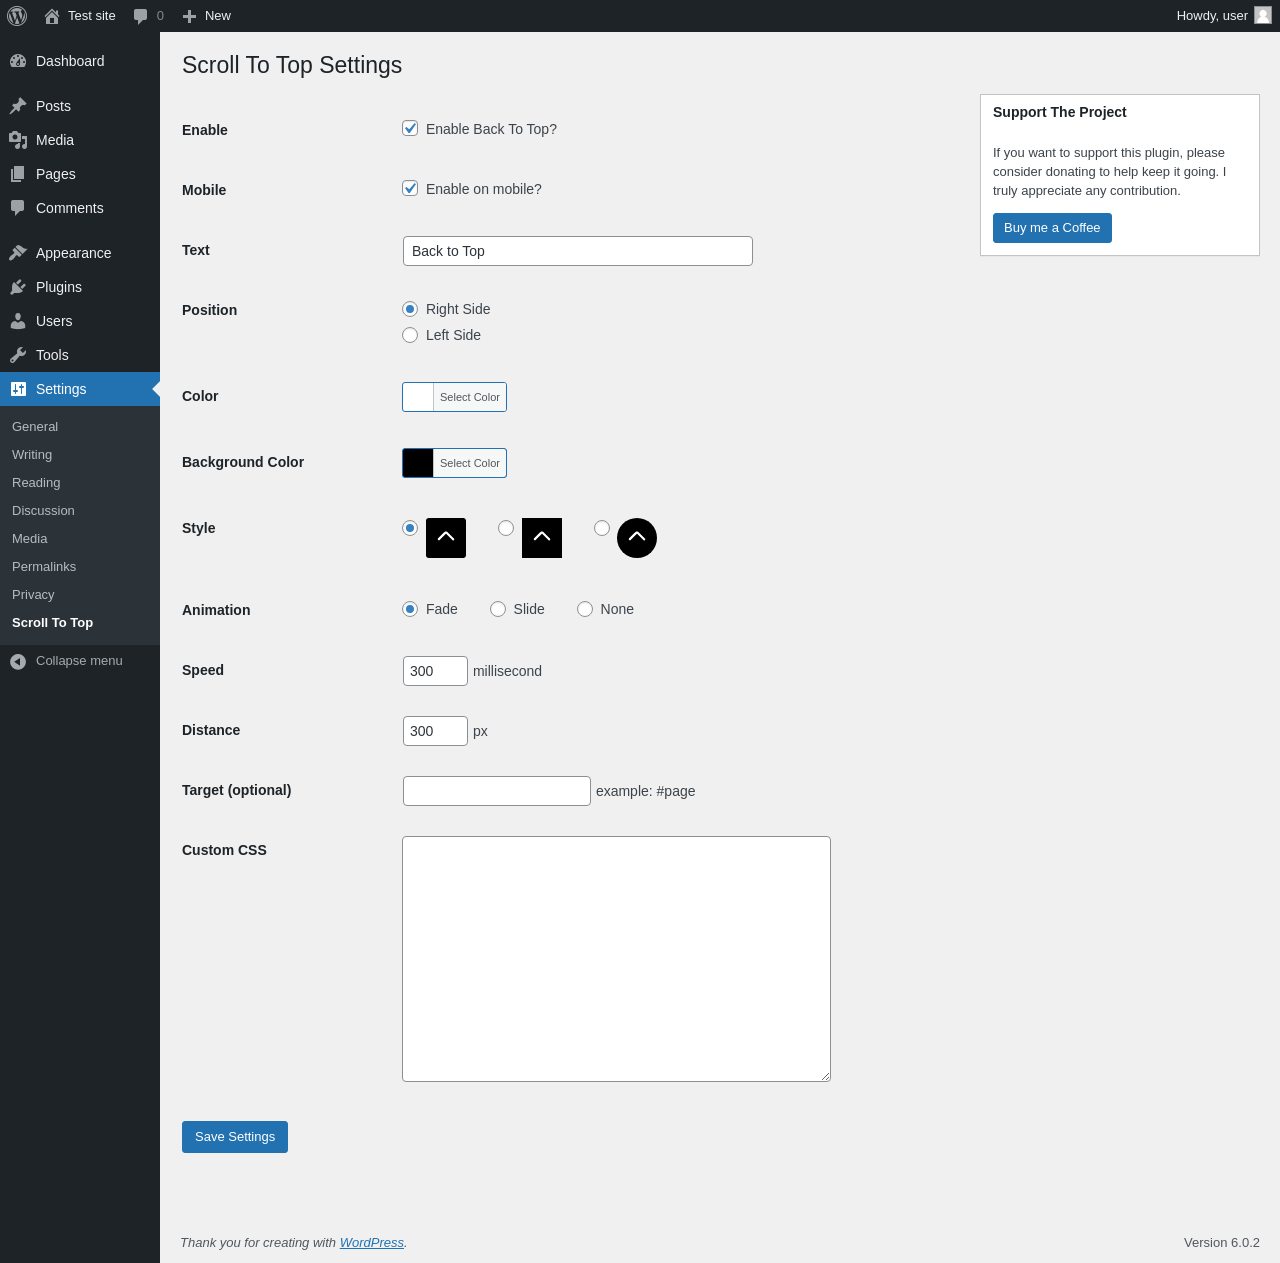
Task: Toggle the Enable Back To Top checkbox
Action: point(410,128)
